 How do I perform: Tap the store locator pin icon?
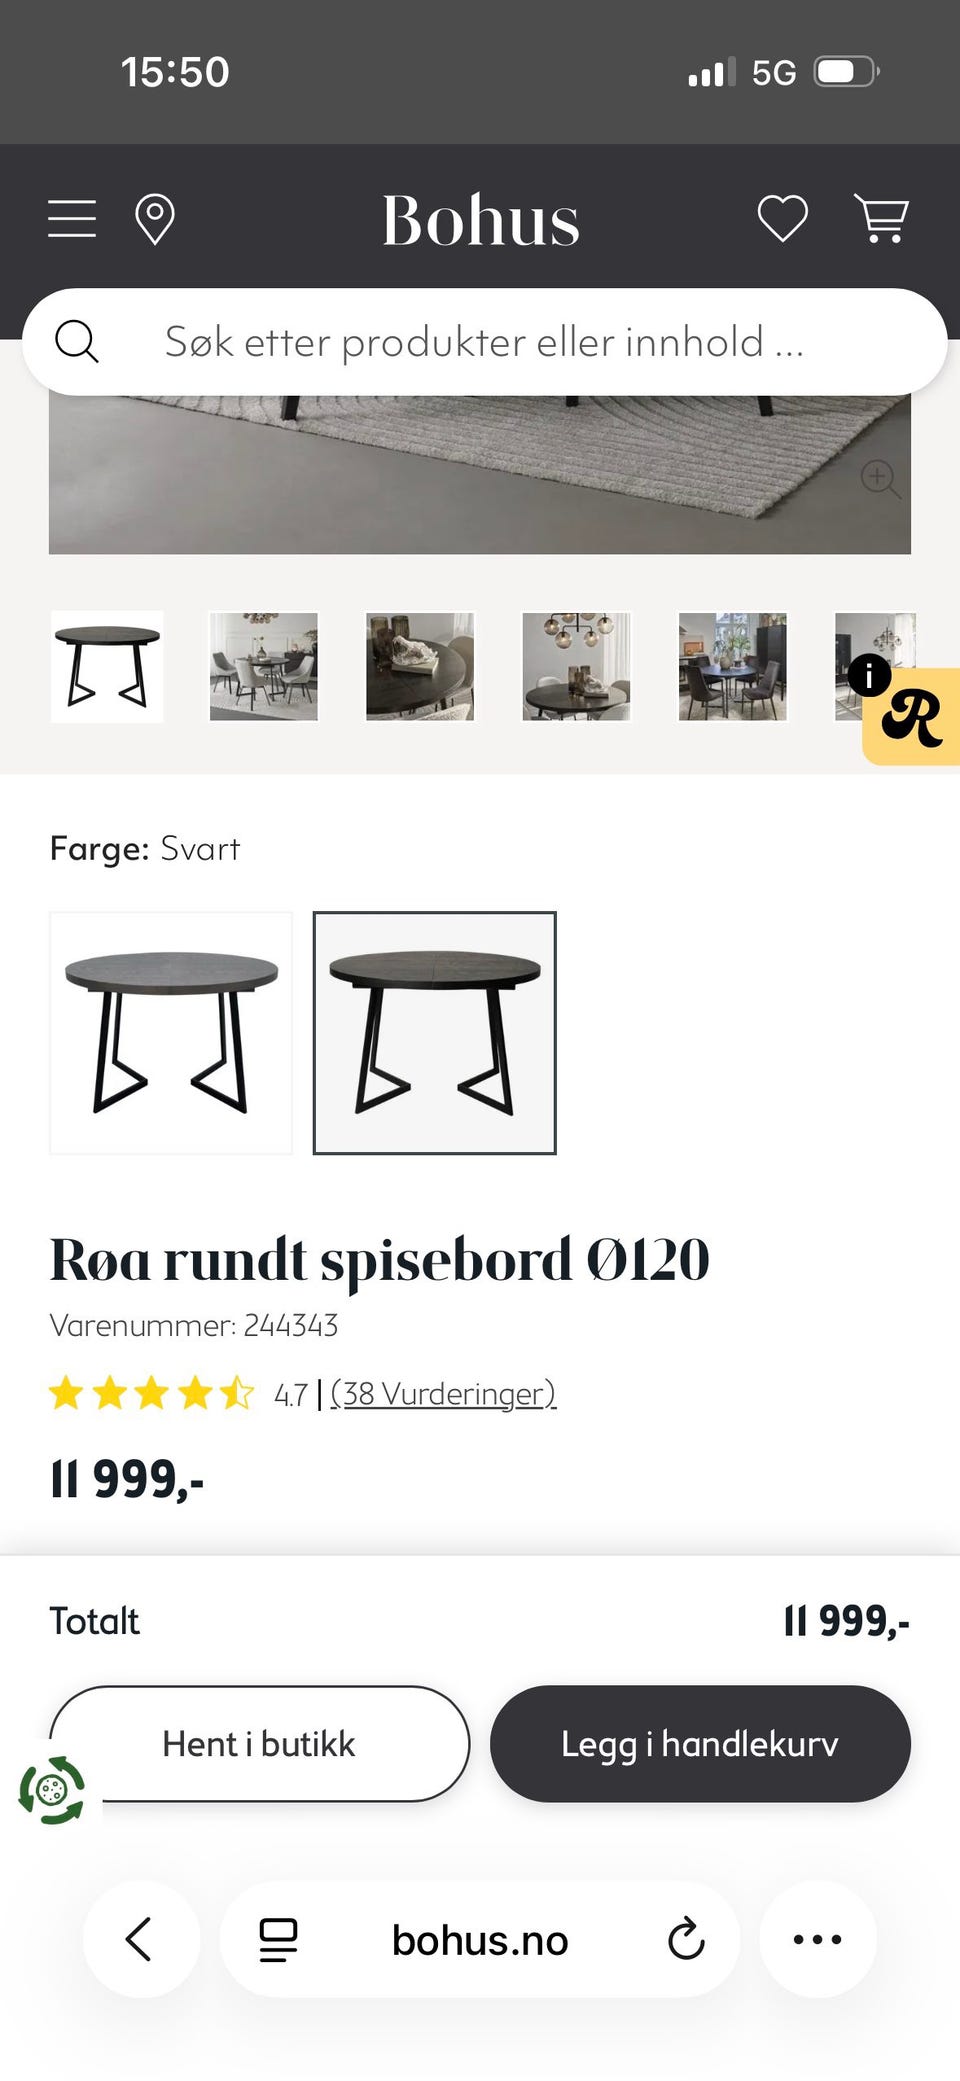pos(155,219)
